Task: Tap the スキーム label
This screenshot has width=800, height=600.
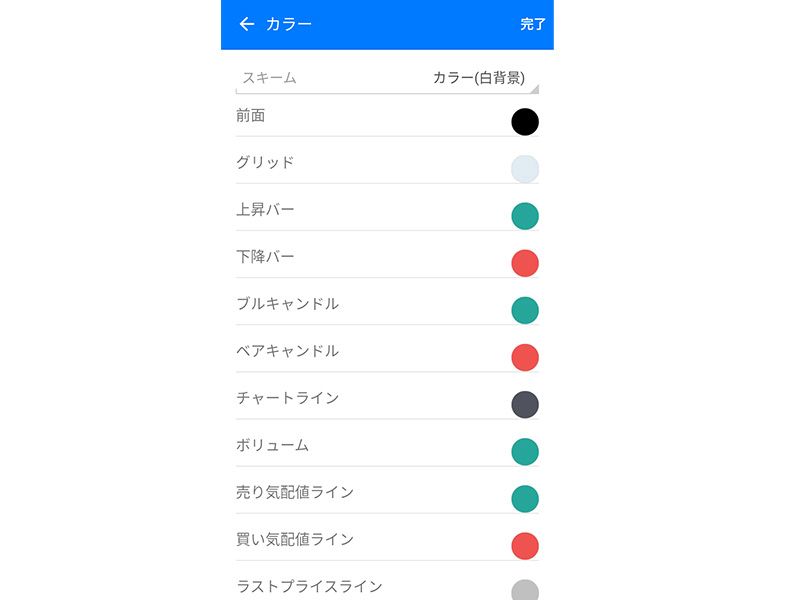Action: pyautogui.click(x=269, y=78)
